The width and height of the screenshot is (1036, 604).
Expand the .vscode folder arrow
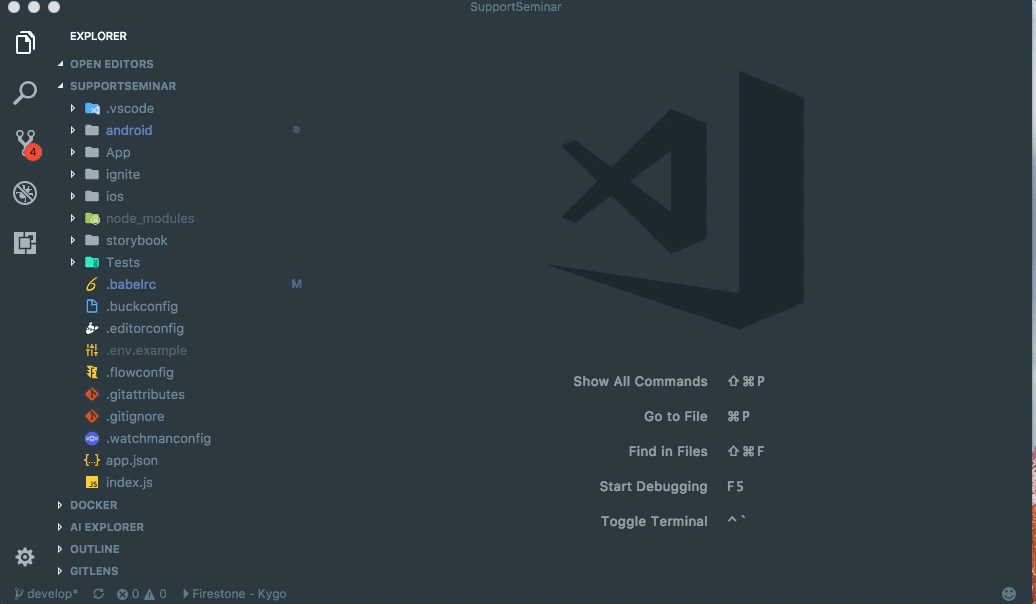pos(73,108)
